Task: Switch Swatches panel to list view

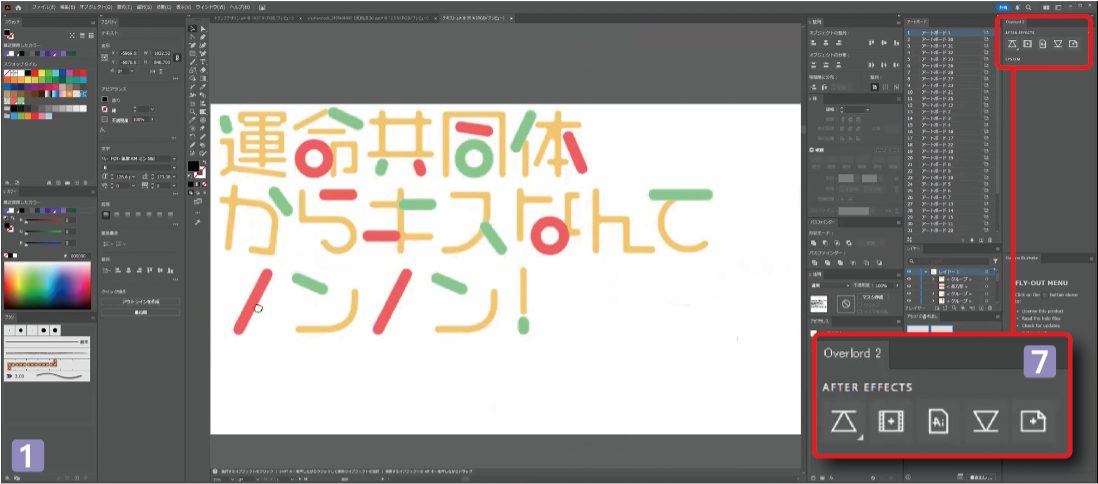Action: tap(82, 35)
